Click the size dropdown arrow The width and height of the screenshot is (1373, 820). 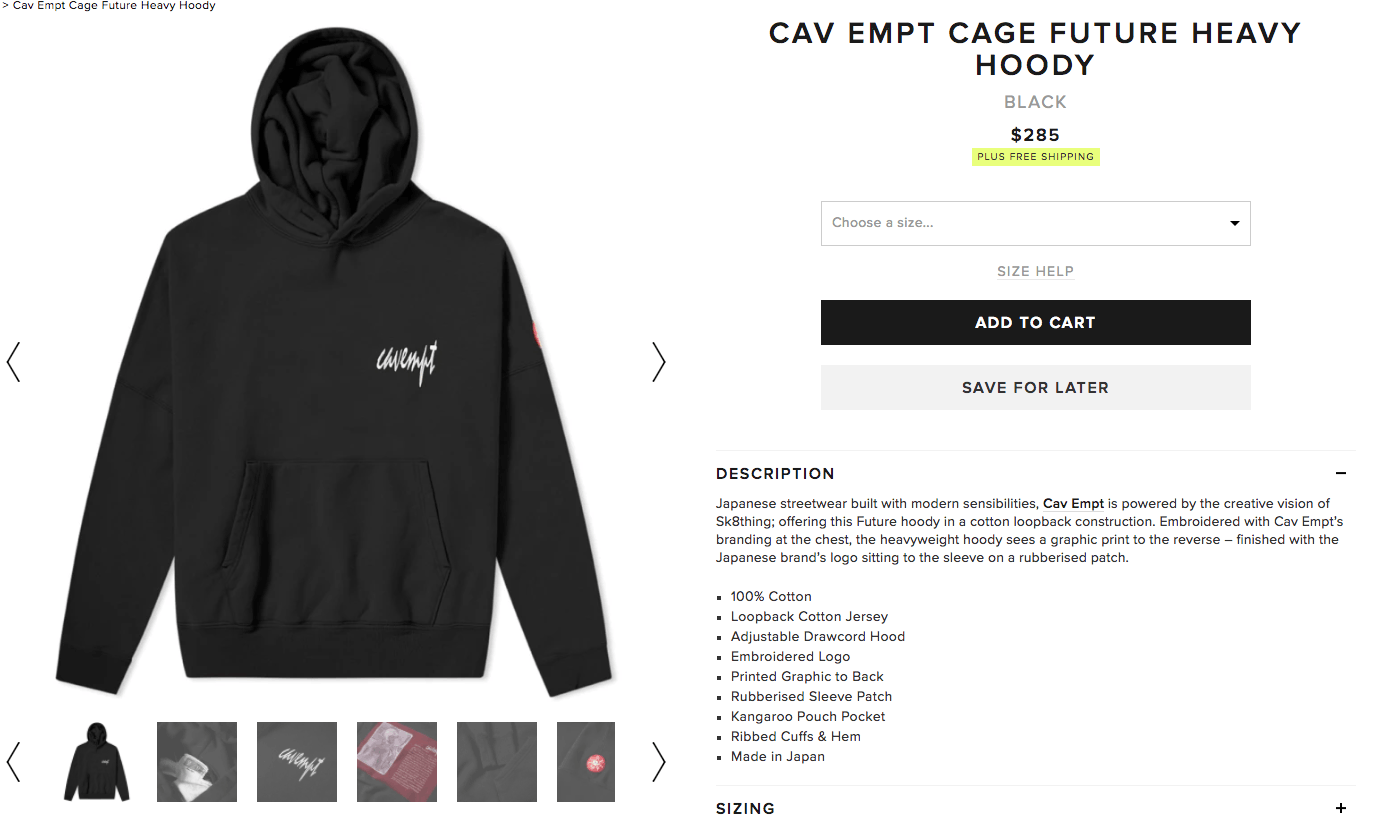(x=1235, y=223)
